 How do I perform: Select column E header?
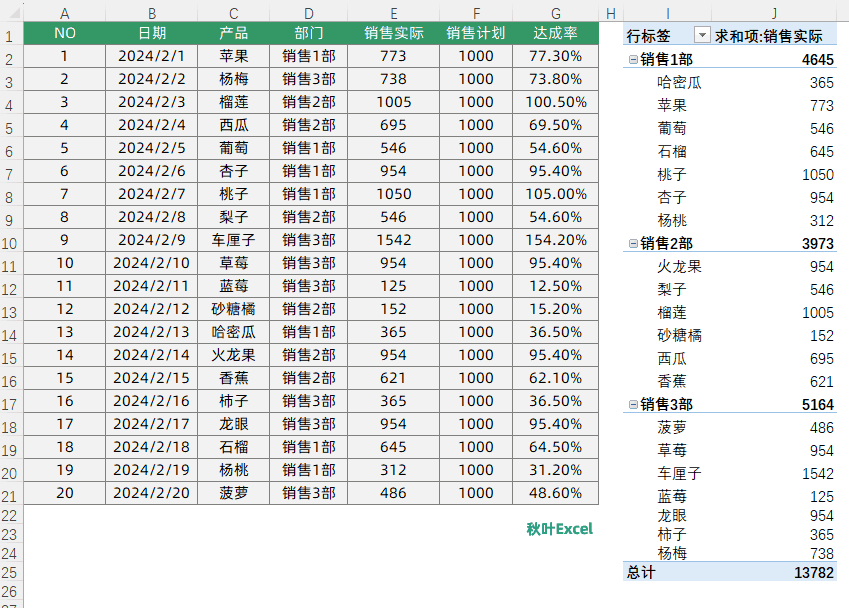[x=394, y=14]
